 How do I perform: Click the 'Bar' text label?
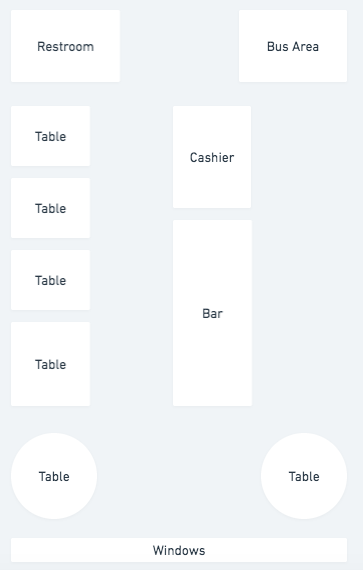click(212, 313)
